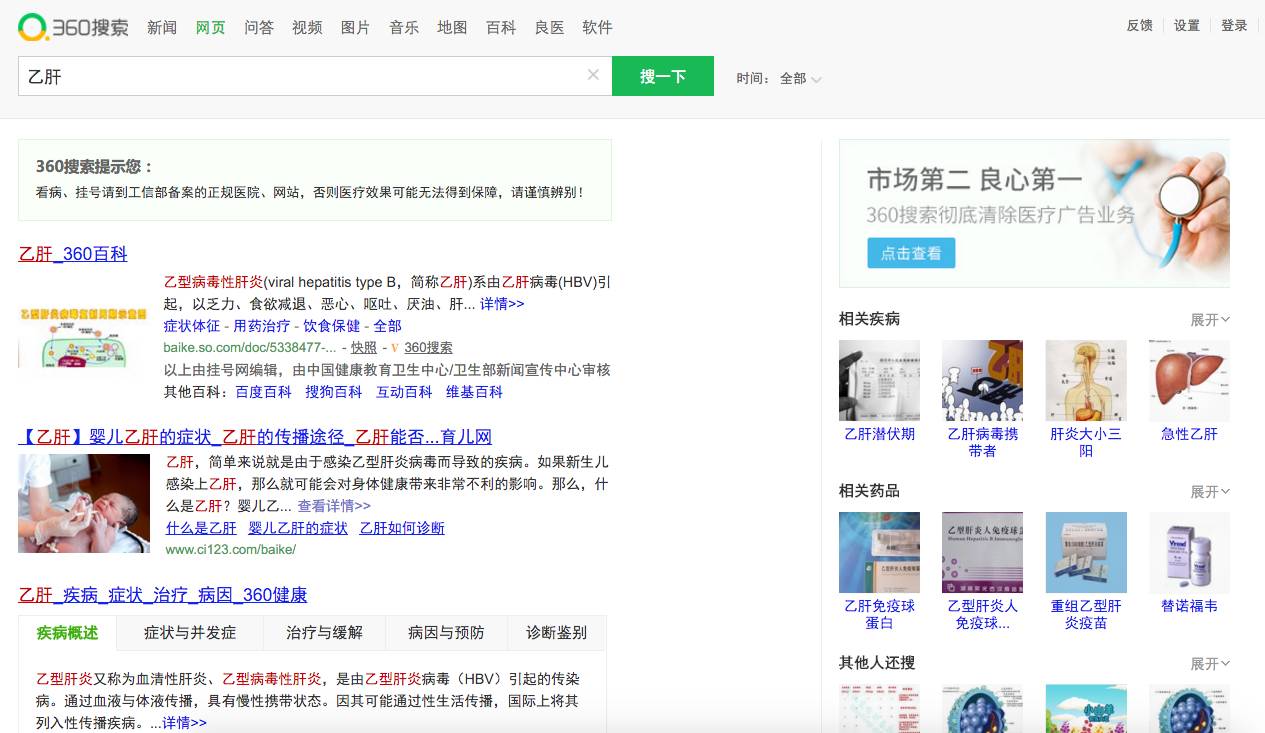Open the 软件 category
Viewport: 1265px width, 733px height.
597,27
